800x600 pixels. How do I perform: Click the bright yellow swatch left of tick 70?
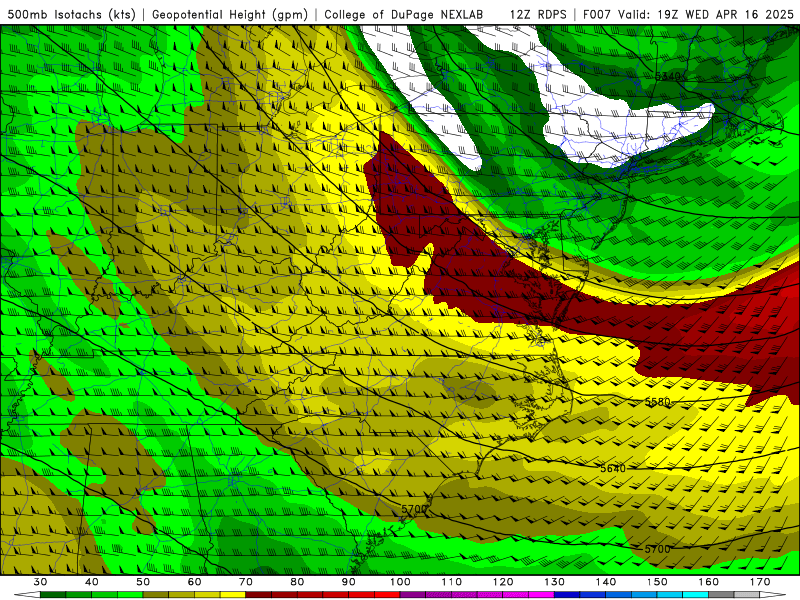pyautogui.click(x=233, y=595)
